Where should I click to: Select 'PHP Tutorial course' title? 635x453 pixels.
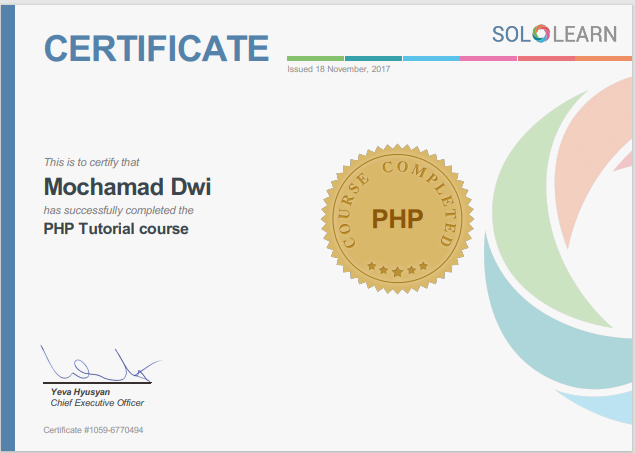(x=116, y=229)
